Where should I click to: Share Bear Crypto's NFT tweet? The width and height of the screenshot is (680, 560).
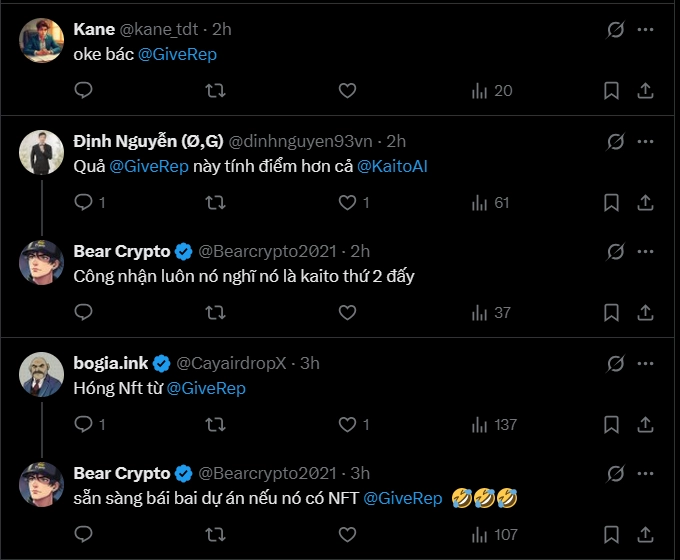pyautogui.click(x=645, y=534)
